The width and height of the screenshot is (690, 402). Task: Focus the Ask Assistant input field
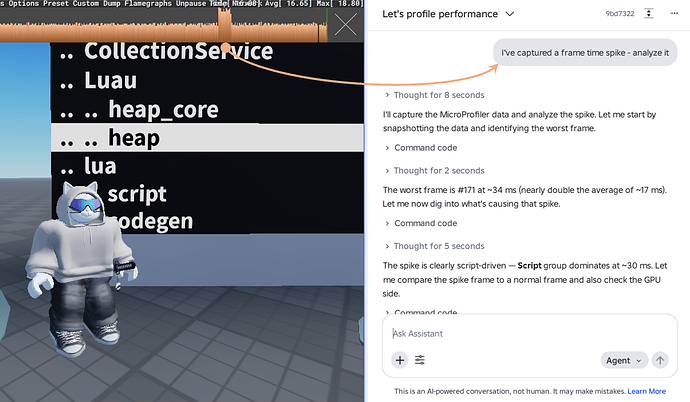(x=530, y=333)
